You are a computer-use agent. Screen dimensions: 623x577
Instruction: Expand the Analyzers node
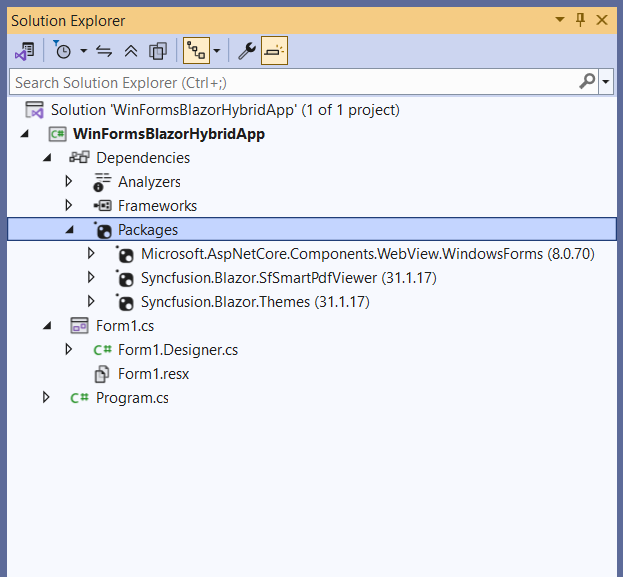click(x=69, y=181)
